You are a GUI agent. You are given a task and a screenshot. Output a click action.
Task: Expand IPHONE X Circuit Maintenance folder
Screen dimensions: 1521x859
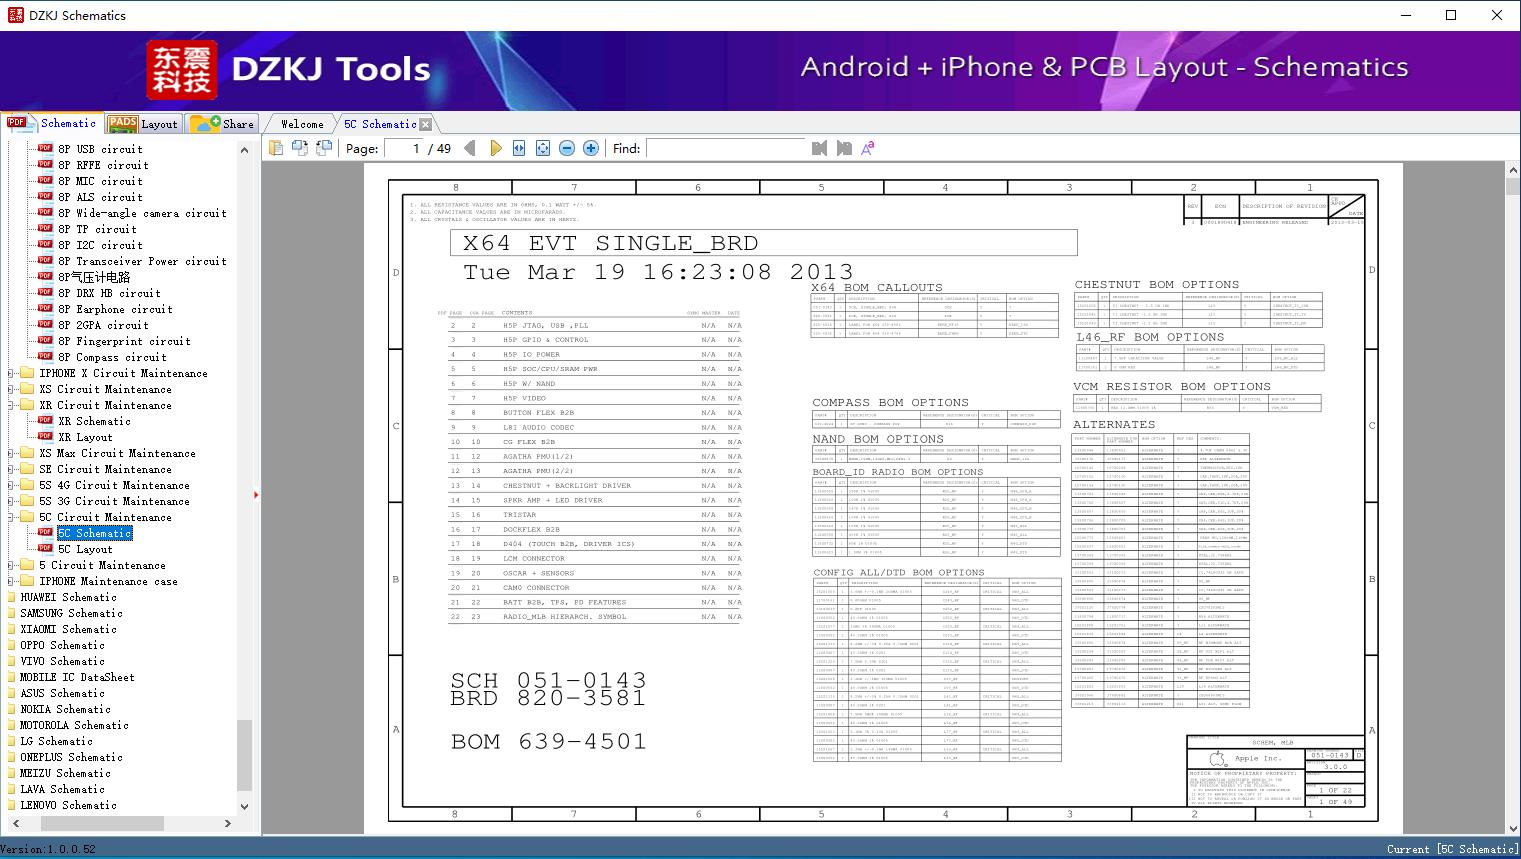[12, 373]
